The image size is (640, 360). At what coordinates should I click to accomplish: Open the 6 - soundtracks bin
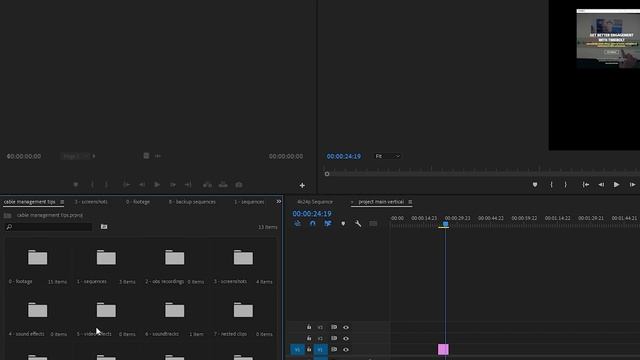(175, 310)
